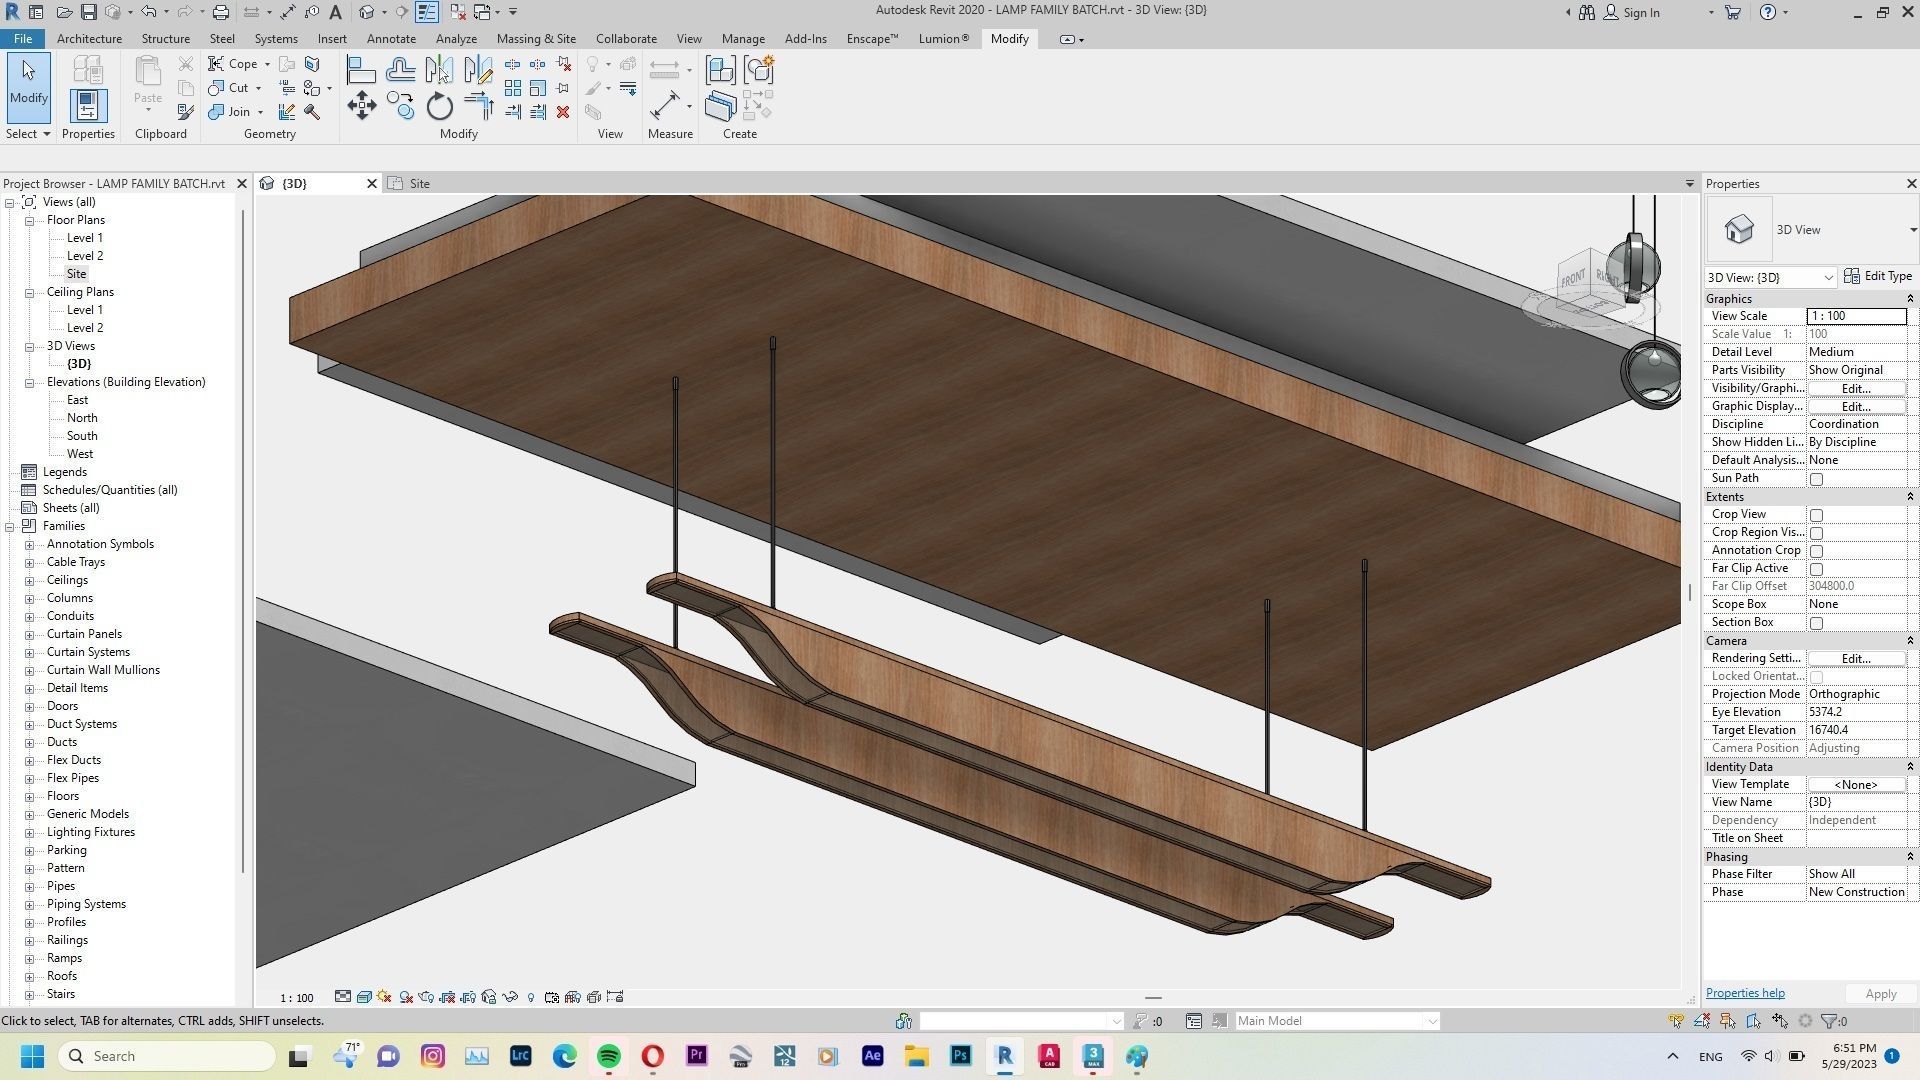Click the Print icon in the quick access toolbar
This screenshot has height=1080, width=1920.
[221, 12]
